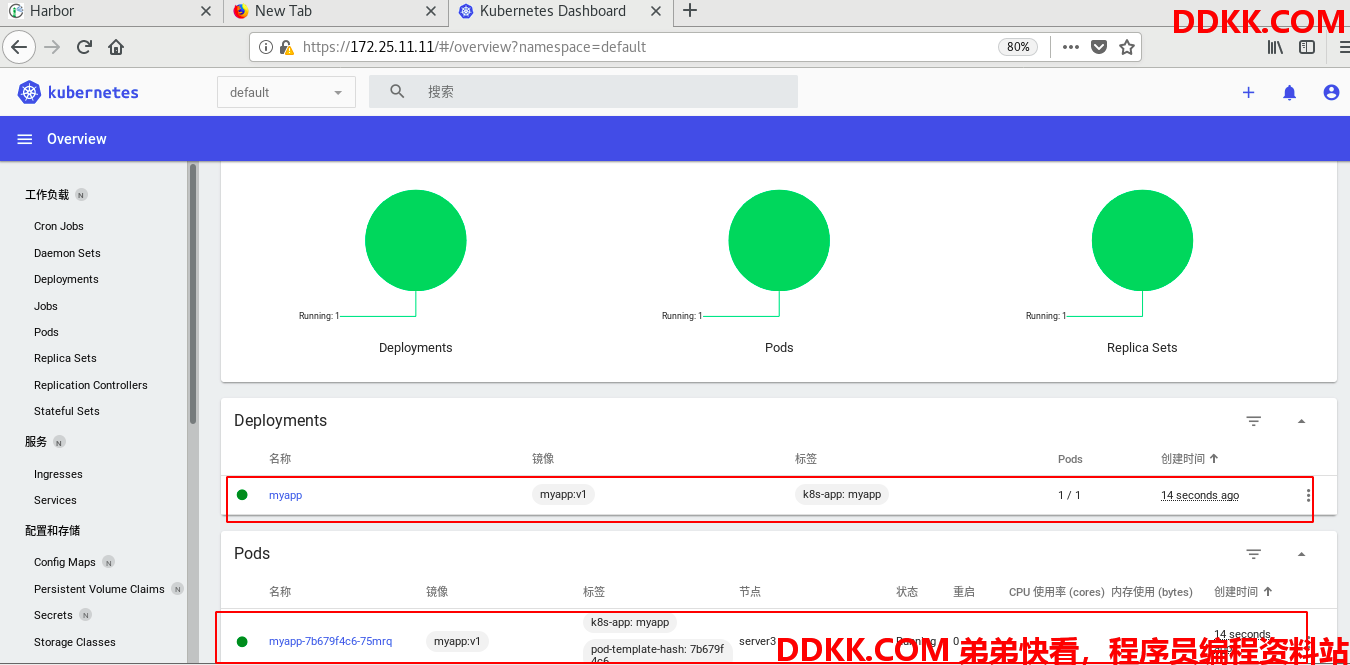This screenshot has width=1350, height=665.
Task: Go back with the browser back arrow
Action: [x=20, y=47]
